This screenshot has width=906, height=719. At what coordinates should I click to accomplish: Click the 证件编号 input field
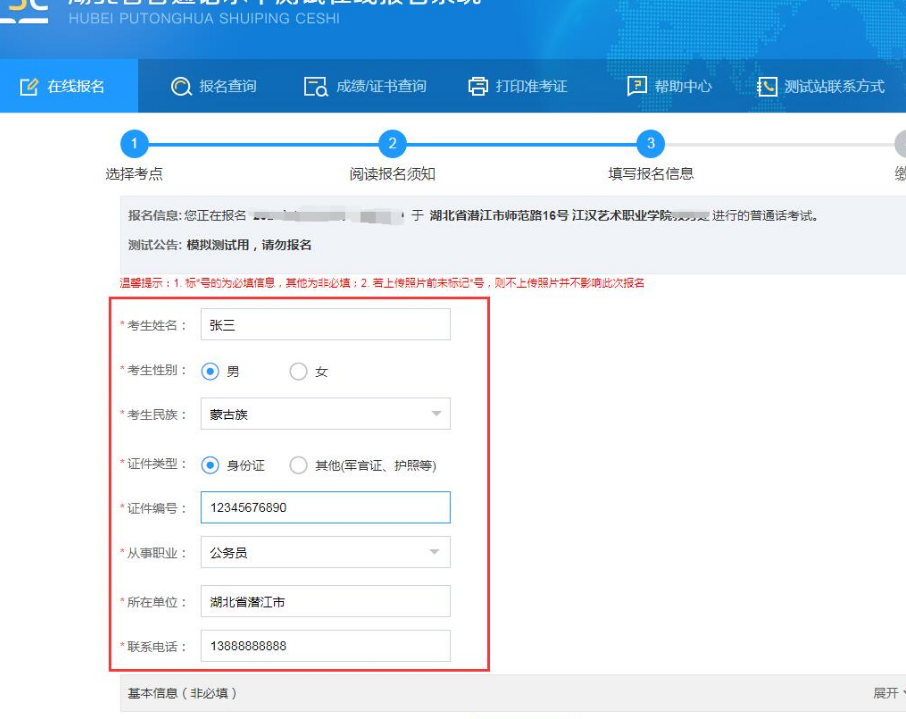click(325, 507)
